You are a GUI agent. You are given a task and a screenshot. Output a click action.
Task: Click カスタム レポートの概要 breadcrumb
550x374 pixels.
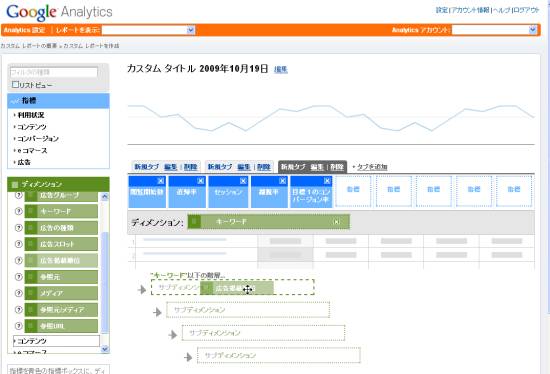click(x=28, y=46)
